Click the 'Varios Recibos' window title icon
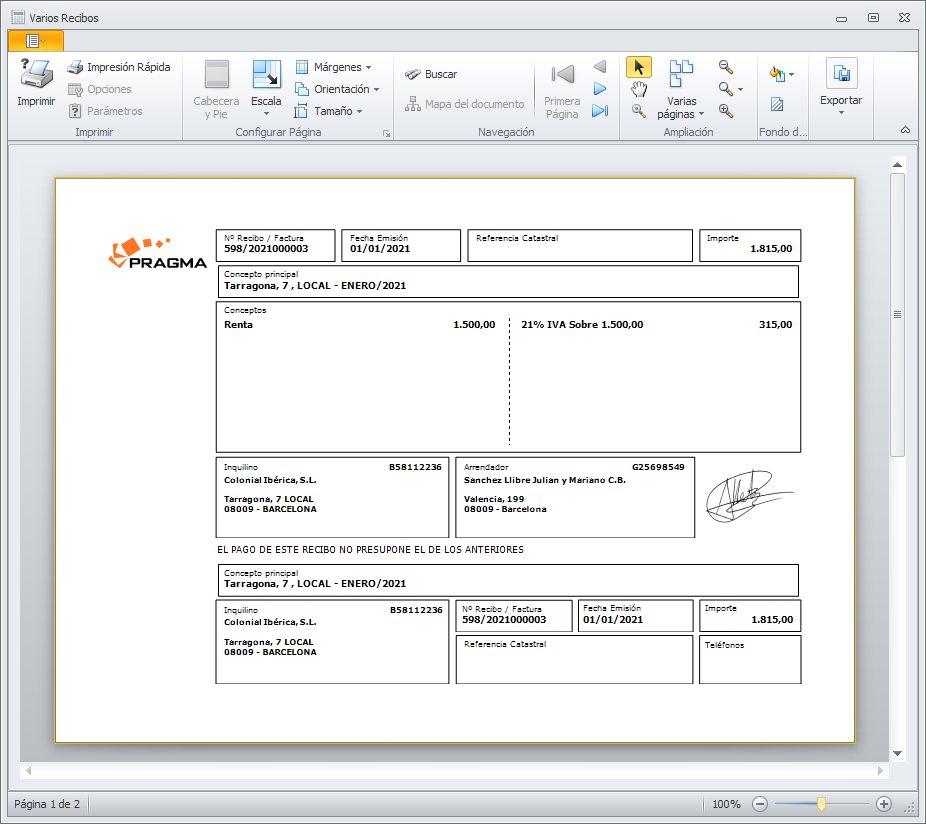The width and height of the screenshot is (926, 824). (x=18, y=17)
